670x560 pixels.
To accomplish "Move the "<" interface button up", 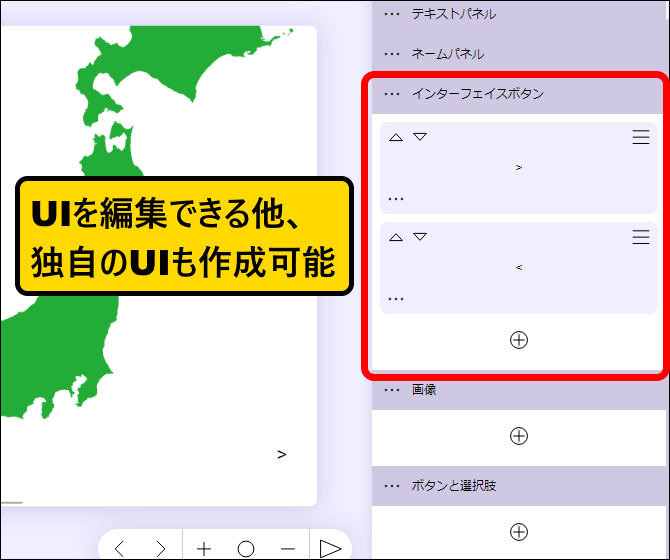I will coord(396,238).
